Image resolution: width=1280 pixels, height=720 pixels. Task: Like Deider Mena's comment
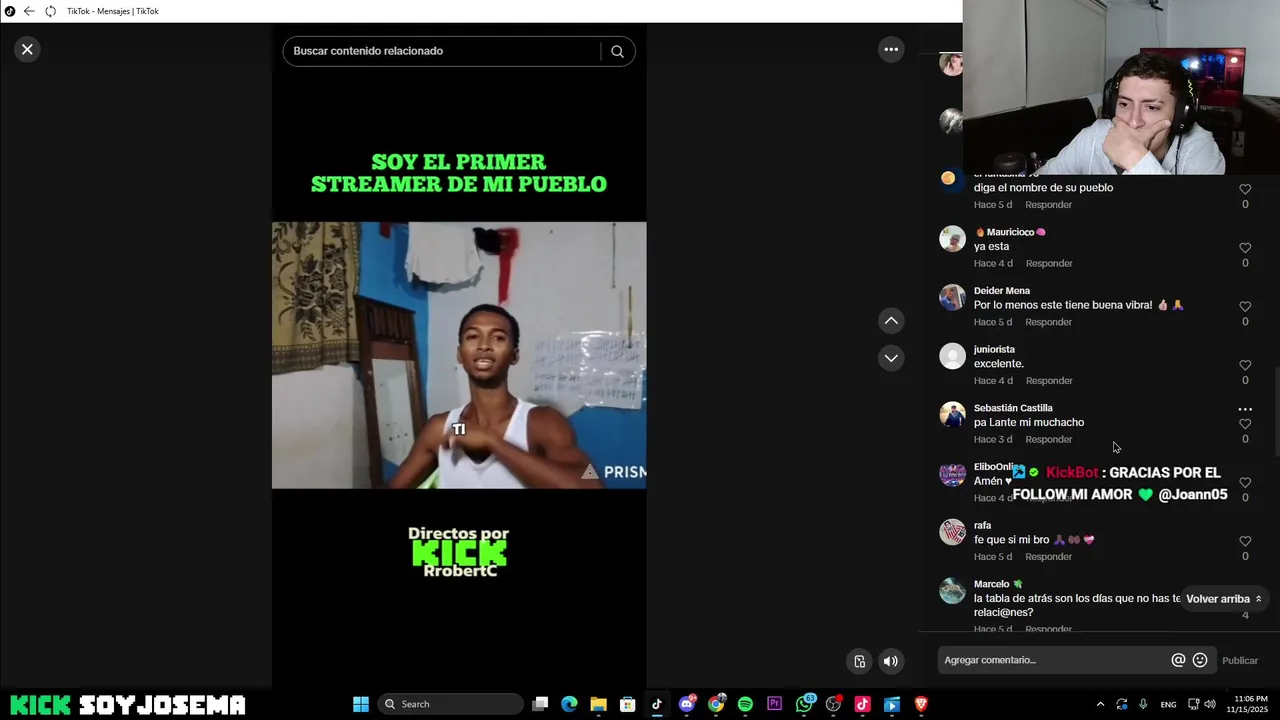pos(1245,307)
